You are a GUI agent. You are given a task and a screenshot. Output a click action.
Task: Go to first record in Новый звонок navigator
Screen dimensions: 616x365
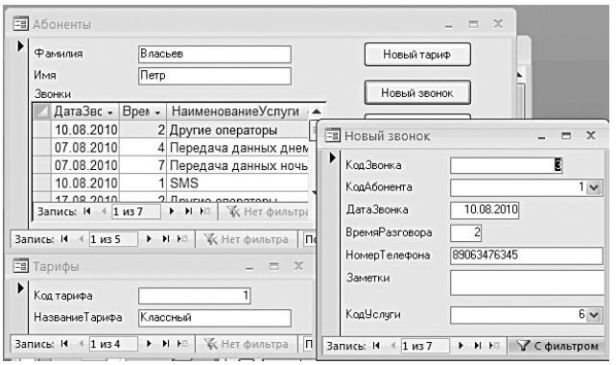[376, 346]
